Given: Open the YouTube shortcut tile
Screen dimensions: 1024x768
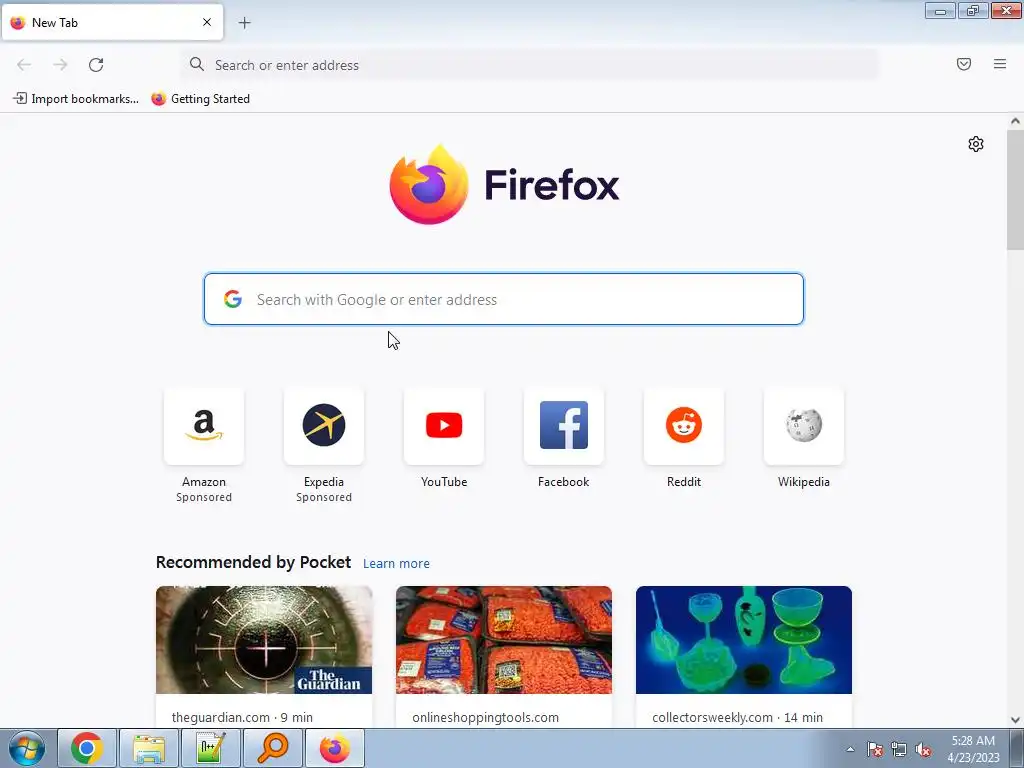Looking at the screenshot, I should tap(444, 426).
